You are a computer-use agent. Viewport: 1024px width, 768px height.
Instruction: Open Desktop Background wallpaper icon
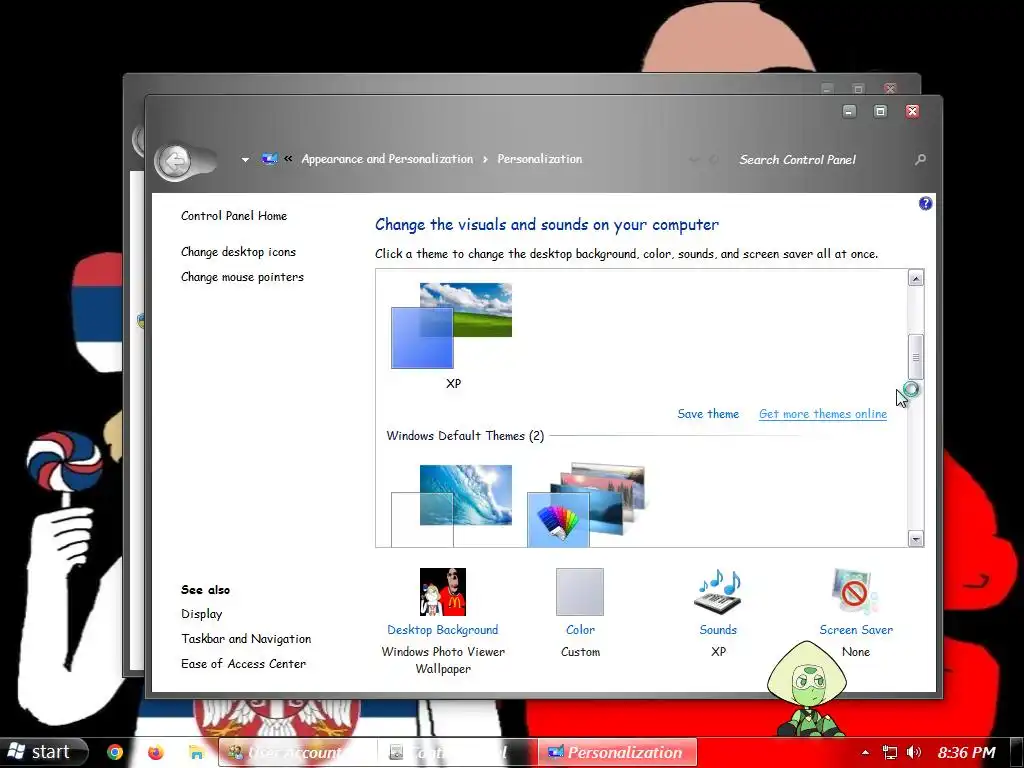coord(443,592)
